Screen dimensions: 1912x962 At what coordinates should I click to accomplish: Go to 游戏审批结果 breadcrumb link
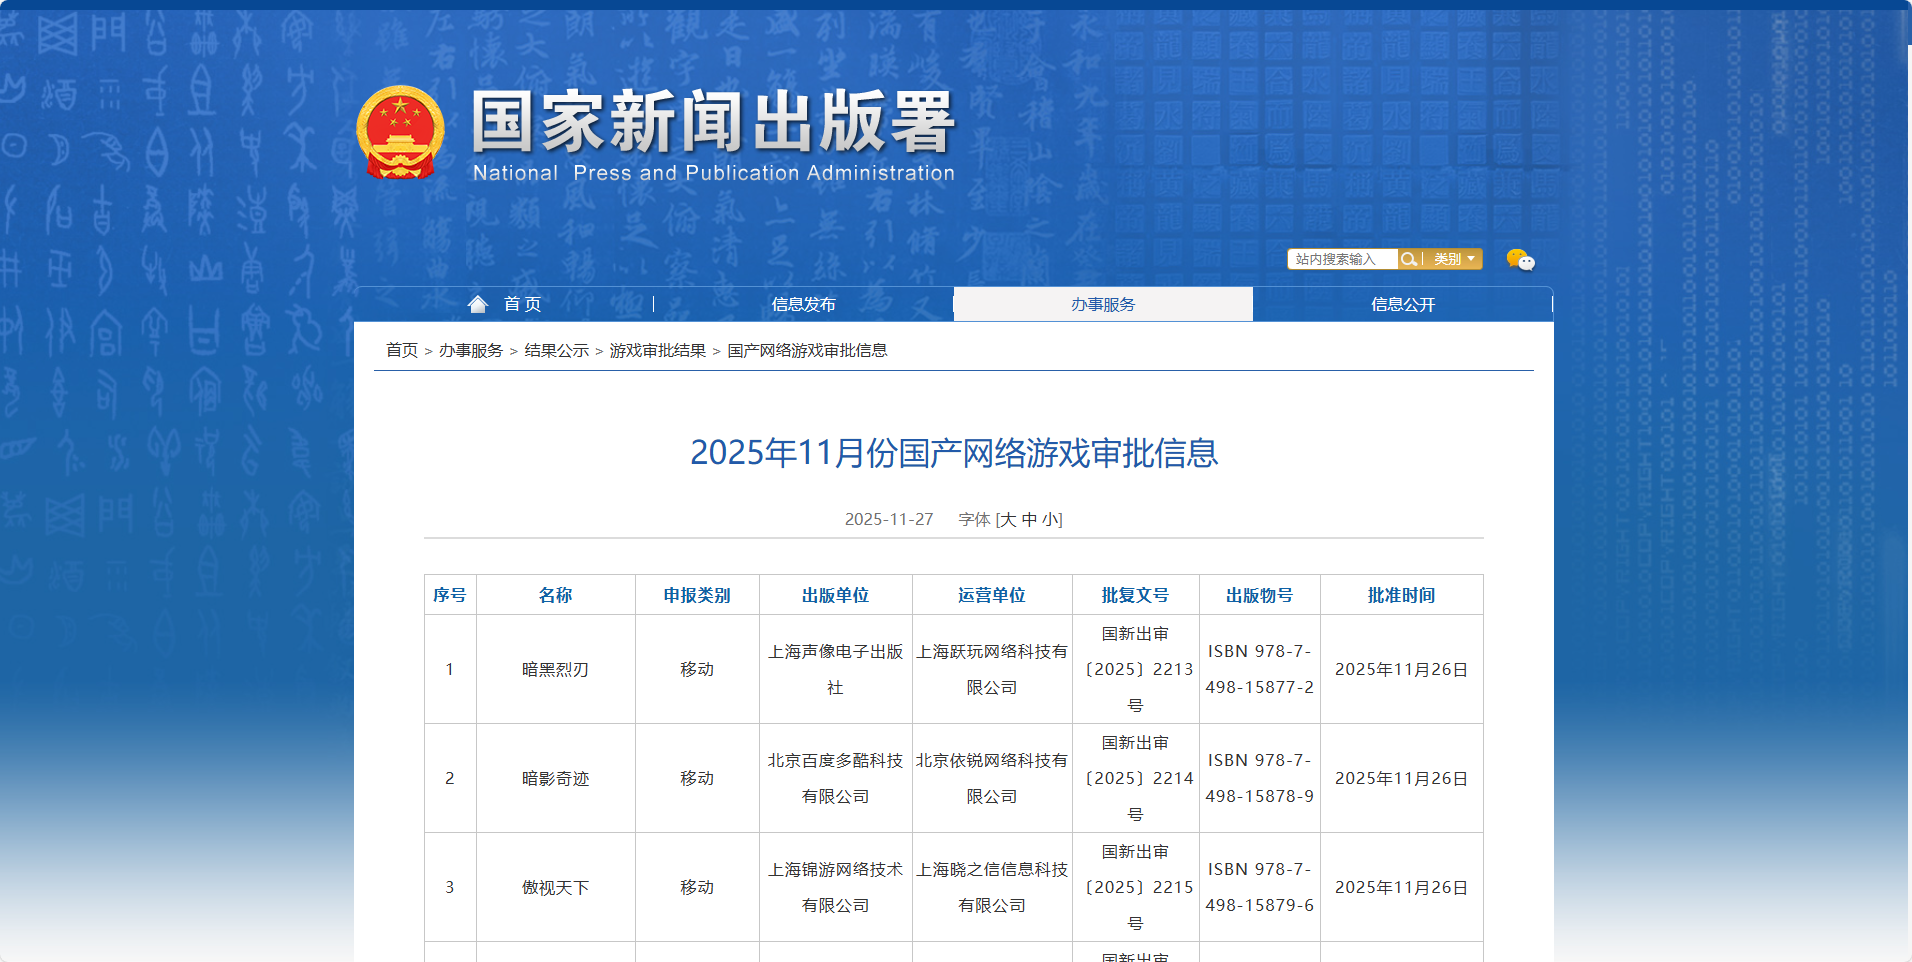657,350
